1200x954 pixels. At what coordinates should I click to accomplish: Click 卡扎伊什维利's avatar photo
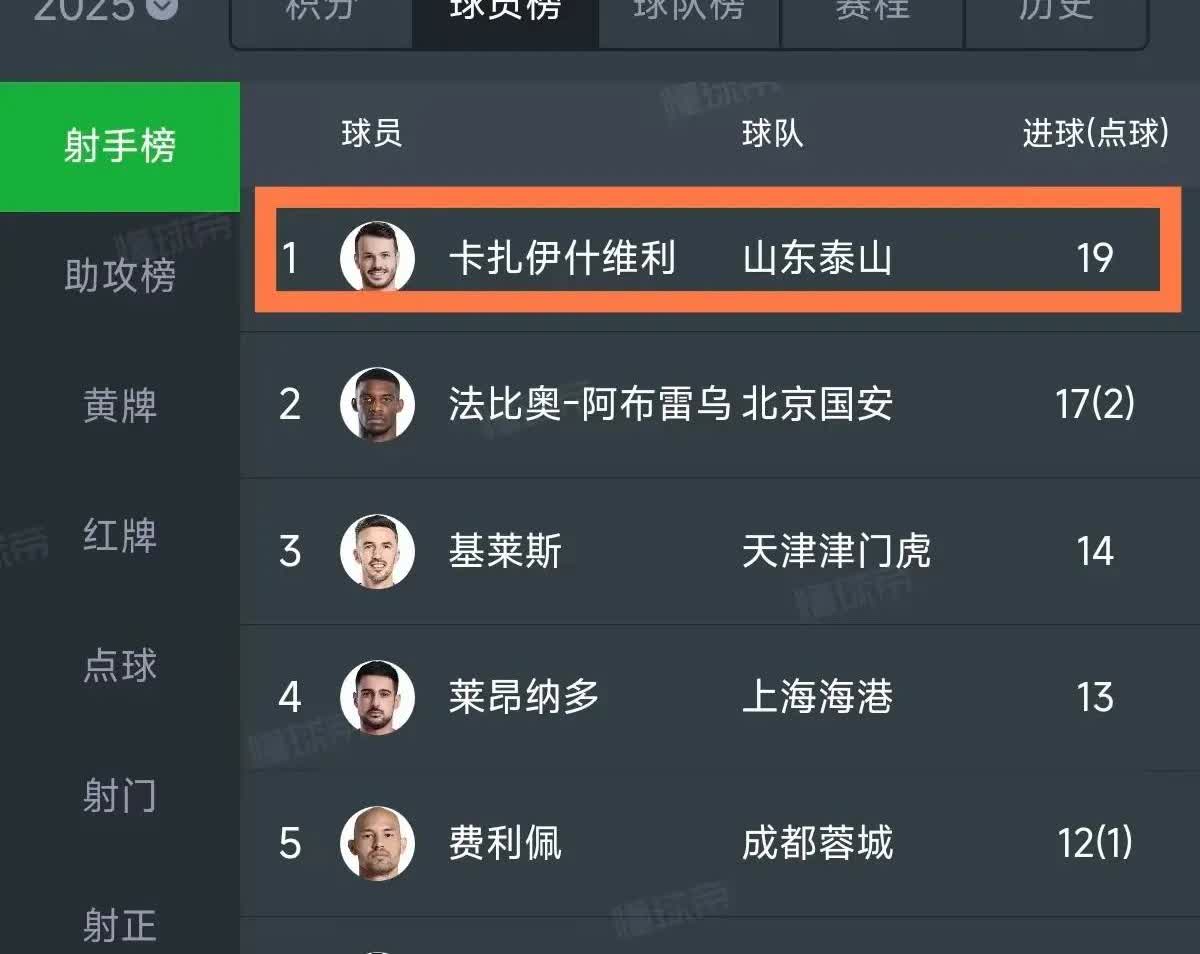[x=377, y=257]
